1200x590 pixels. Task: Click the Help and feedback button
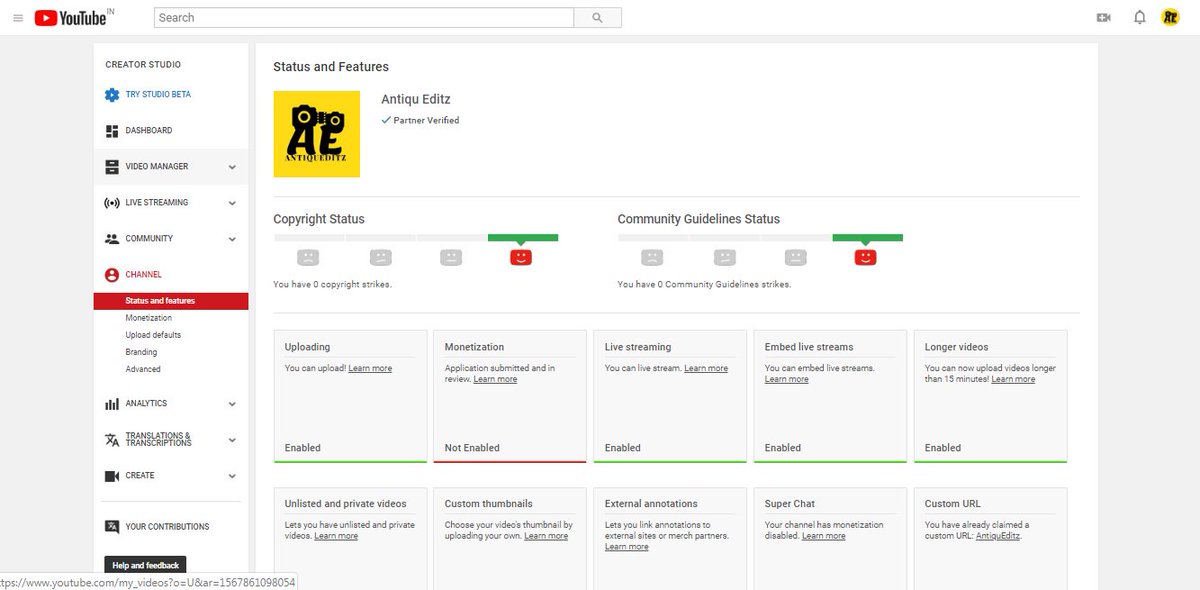click(146, 565)
